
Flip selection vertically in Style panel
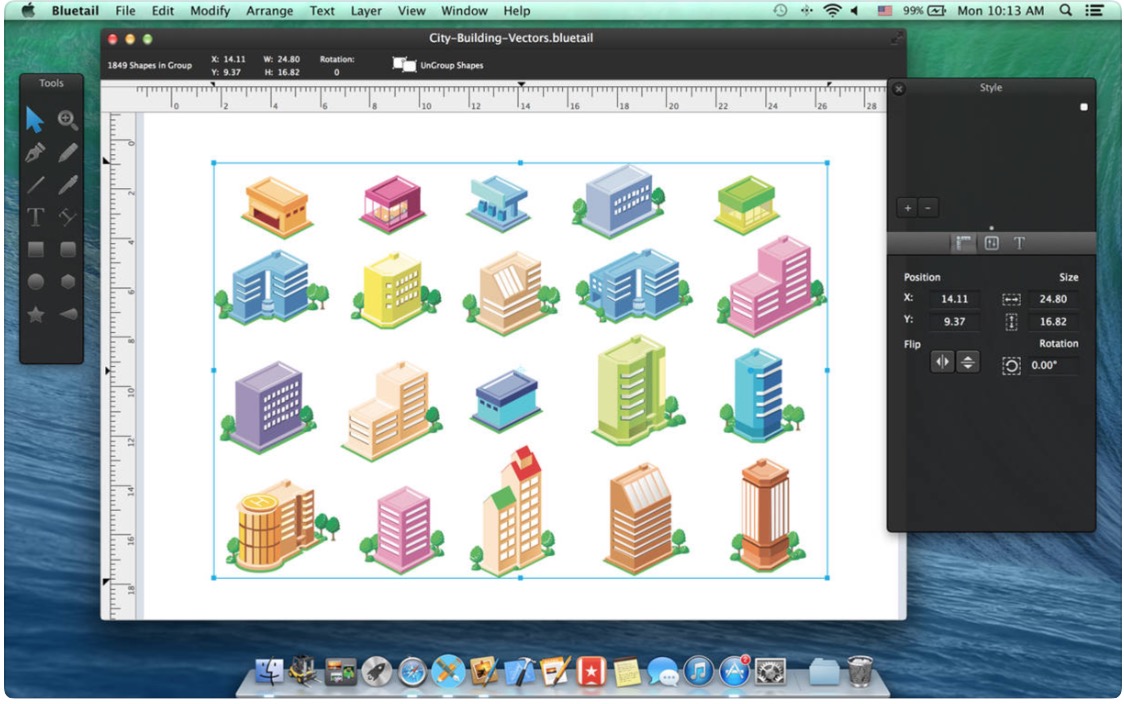pyautogui.click(x=967, y=363)
